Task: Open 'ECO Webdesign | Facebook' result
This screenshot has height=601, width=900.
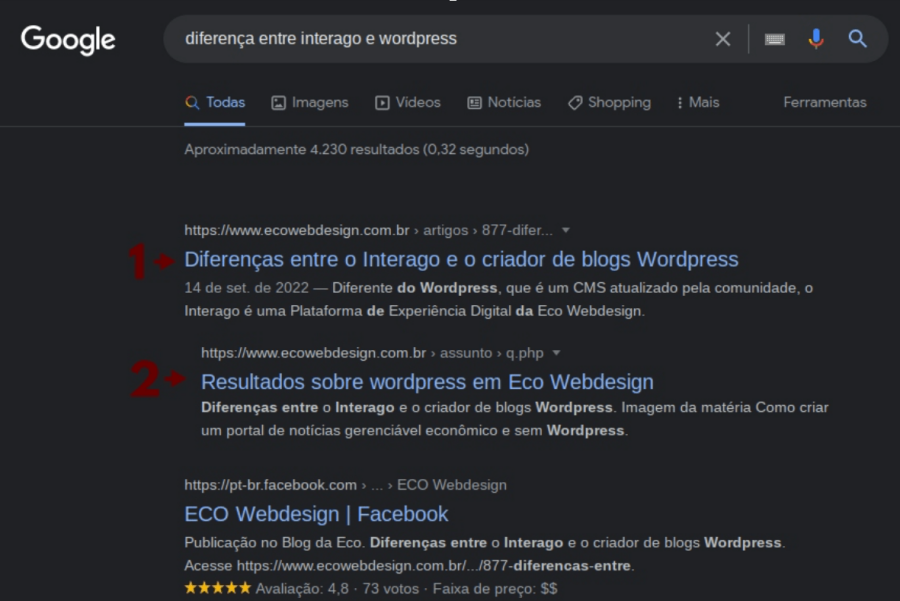Action: point(316,514)
